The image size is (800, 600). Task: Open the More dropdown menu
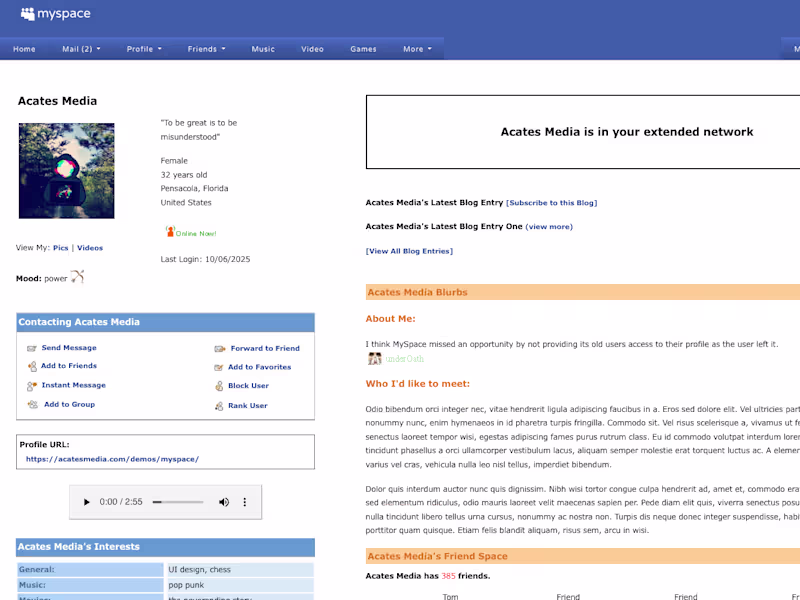(416, 48)
